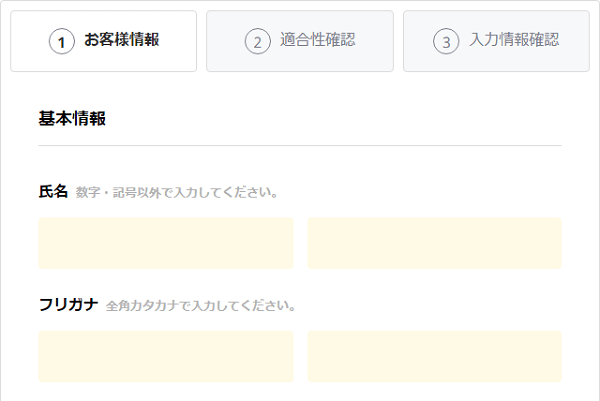Image resolution: width=600 pixels, height=401 pixels.
Task: Click the divider line below 基本情報
Action: click(x=300, y=145)
